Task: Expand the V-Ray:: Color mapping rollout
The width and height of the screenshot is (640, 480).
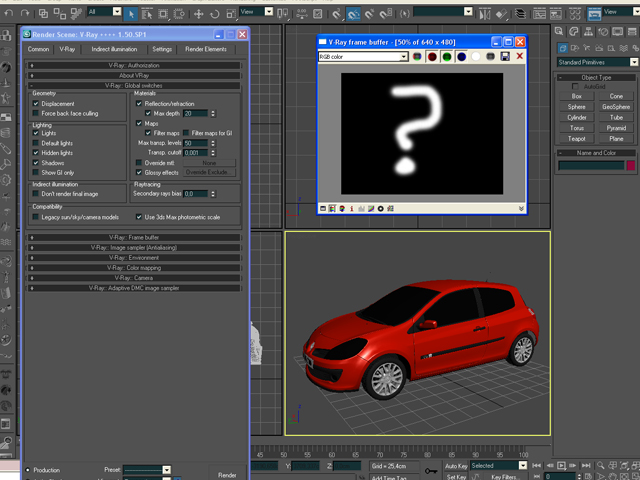Action: pos(134,268)
